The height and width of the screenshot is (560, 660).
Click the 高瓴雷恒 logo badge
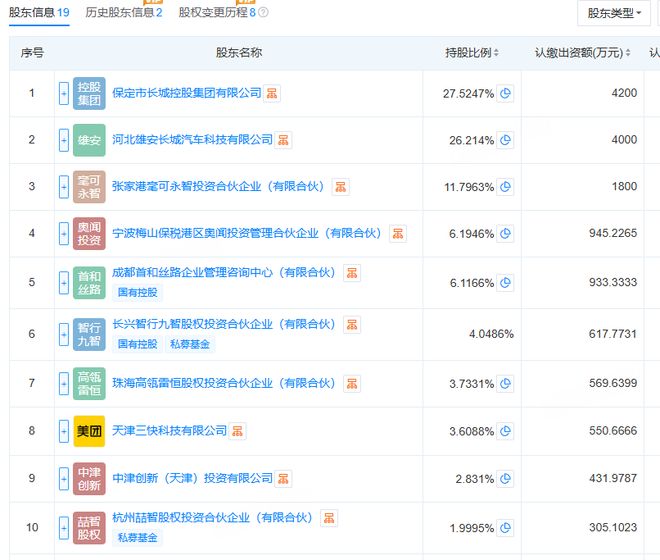(x=89, y=384)
